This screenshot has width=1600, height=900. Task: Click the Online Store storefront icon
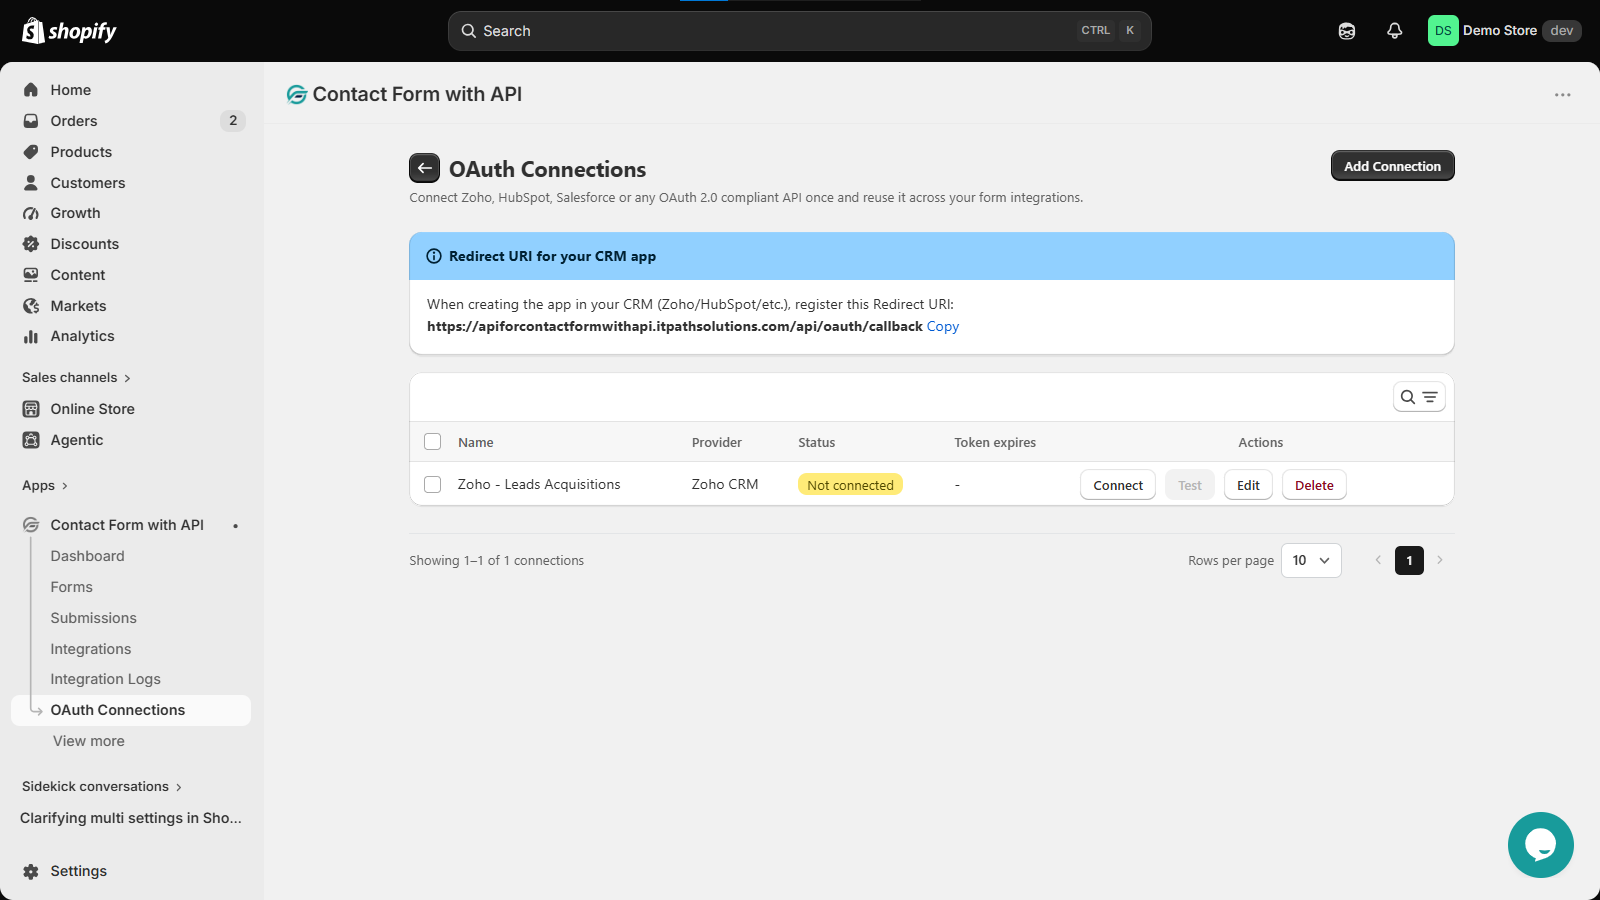[31, 409]
